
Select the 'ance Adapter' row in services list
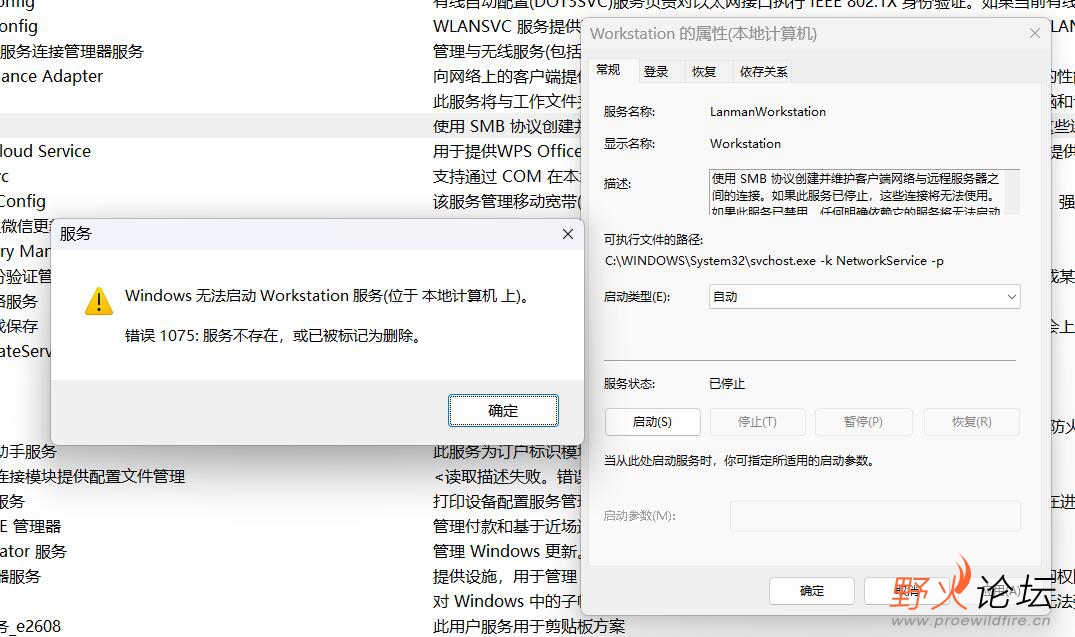[x=51, y=76]
